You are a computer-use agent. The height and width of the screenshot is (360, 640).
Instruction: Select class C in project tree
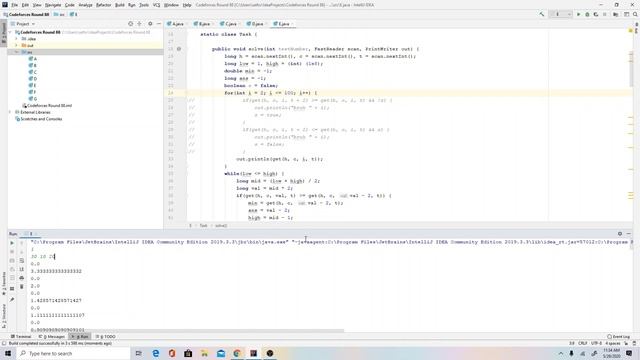(x=33, y=72)
